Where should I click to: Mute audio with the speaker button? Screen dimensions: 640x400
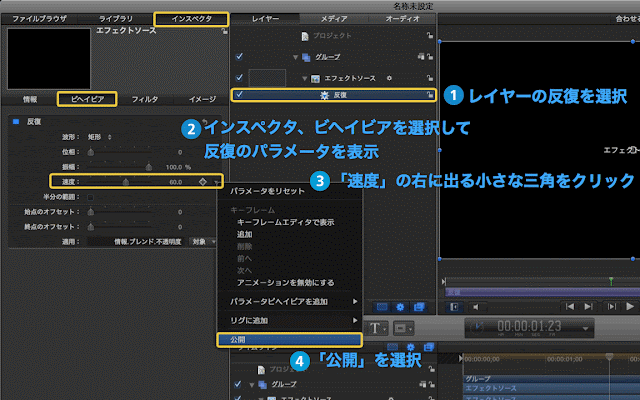pyautogui.click(x=475, y=307)
